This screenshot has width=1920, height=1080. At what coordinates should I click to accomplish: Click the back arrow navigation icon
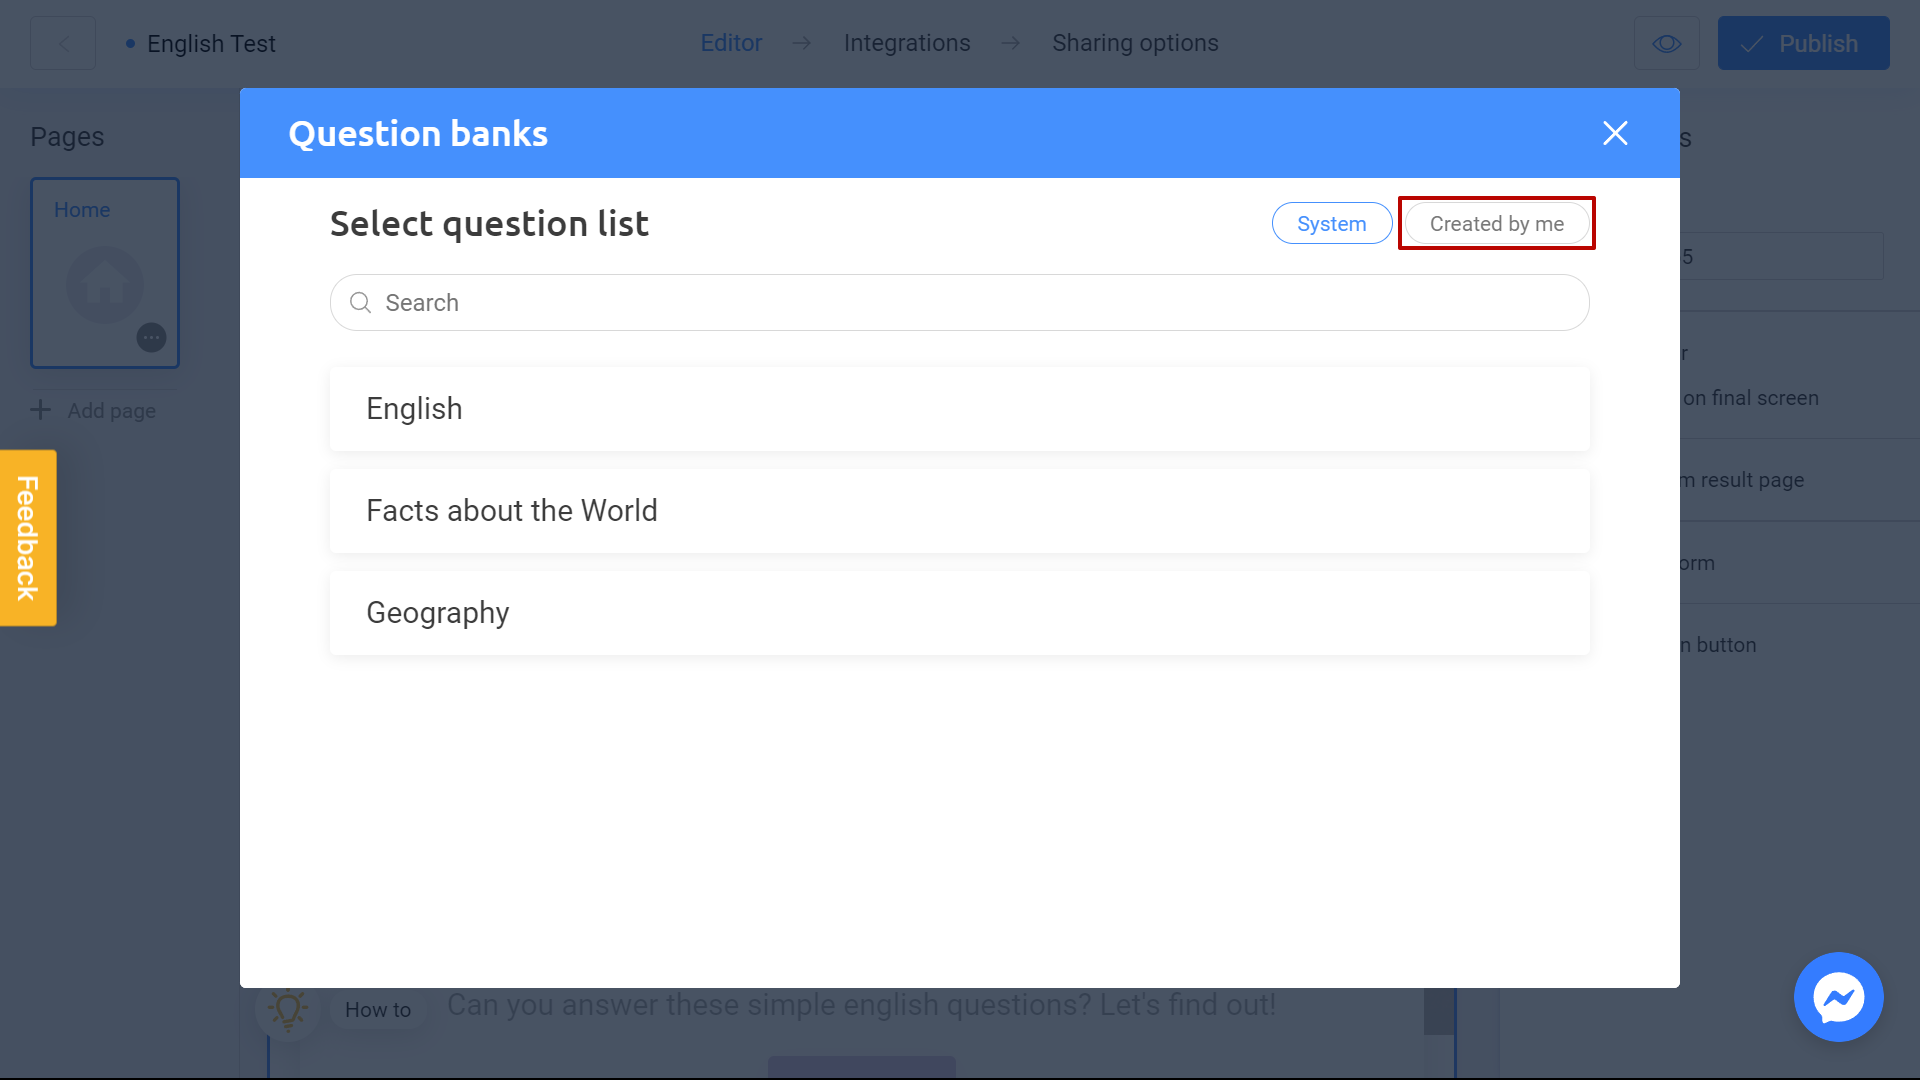[63, 44]
